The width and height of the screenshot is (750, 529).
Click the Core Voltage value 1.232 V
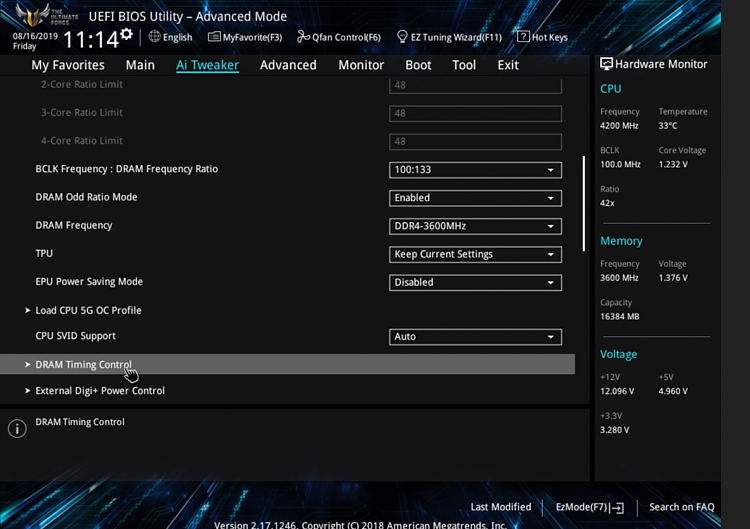pyautogui.click(x=673, y=165)
